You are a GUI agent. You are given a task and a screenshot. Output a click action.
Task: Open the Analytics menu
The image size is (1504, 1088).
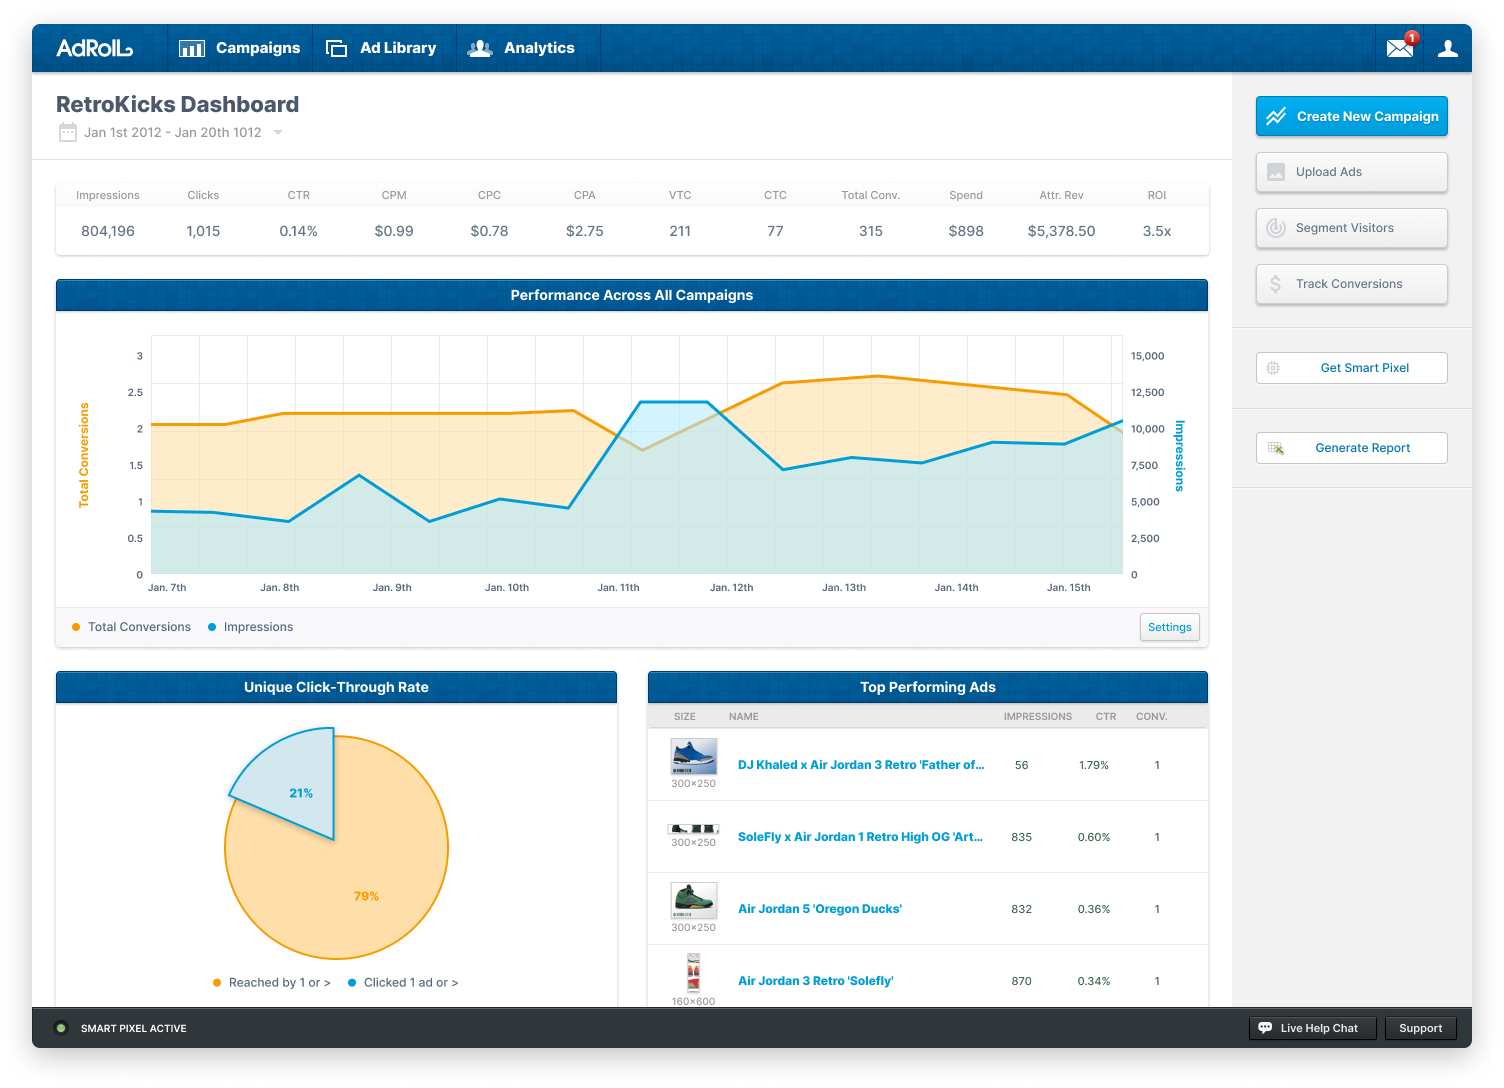[522, 48]
